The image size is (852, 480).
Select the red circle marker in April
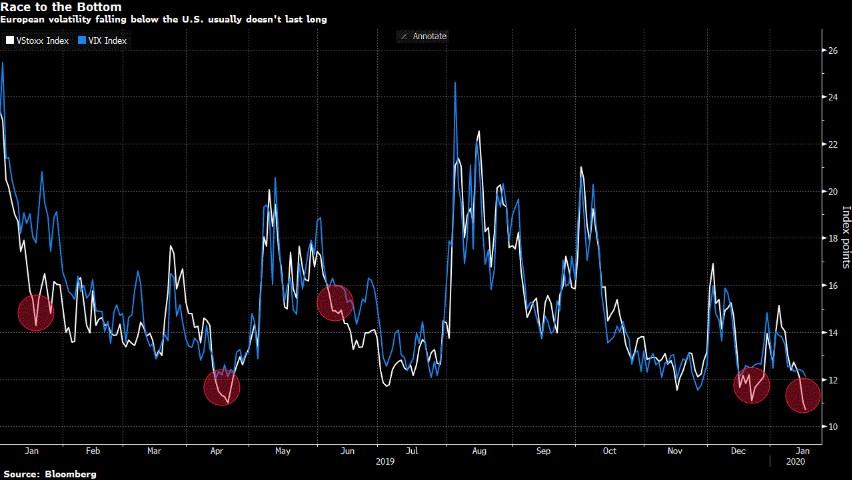[221, 387]
